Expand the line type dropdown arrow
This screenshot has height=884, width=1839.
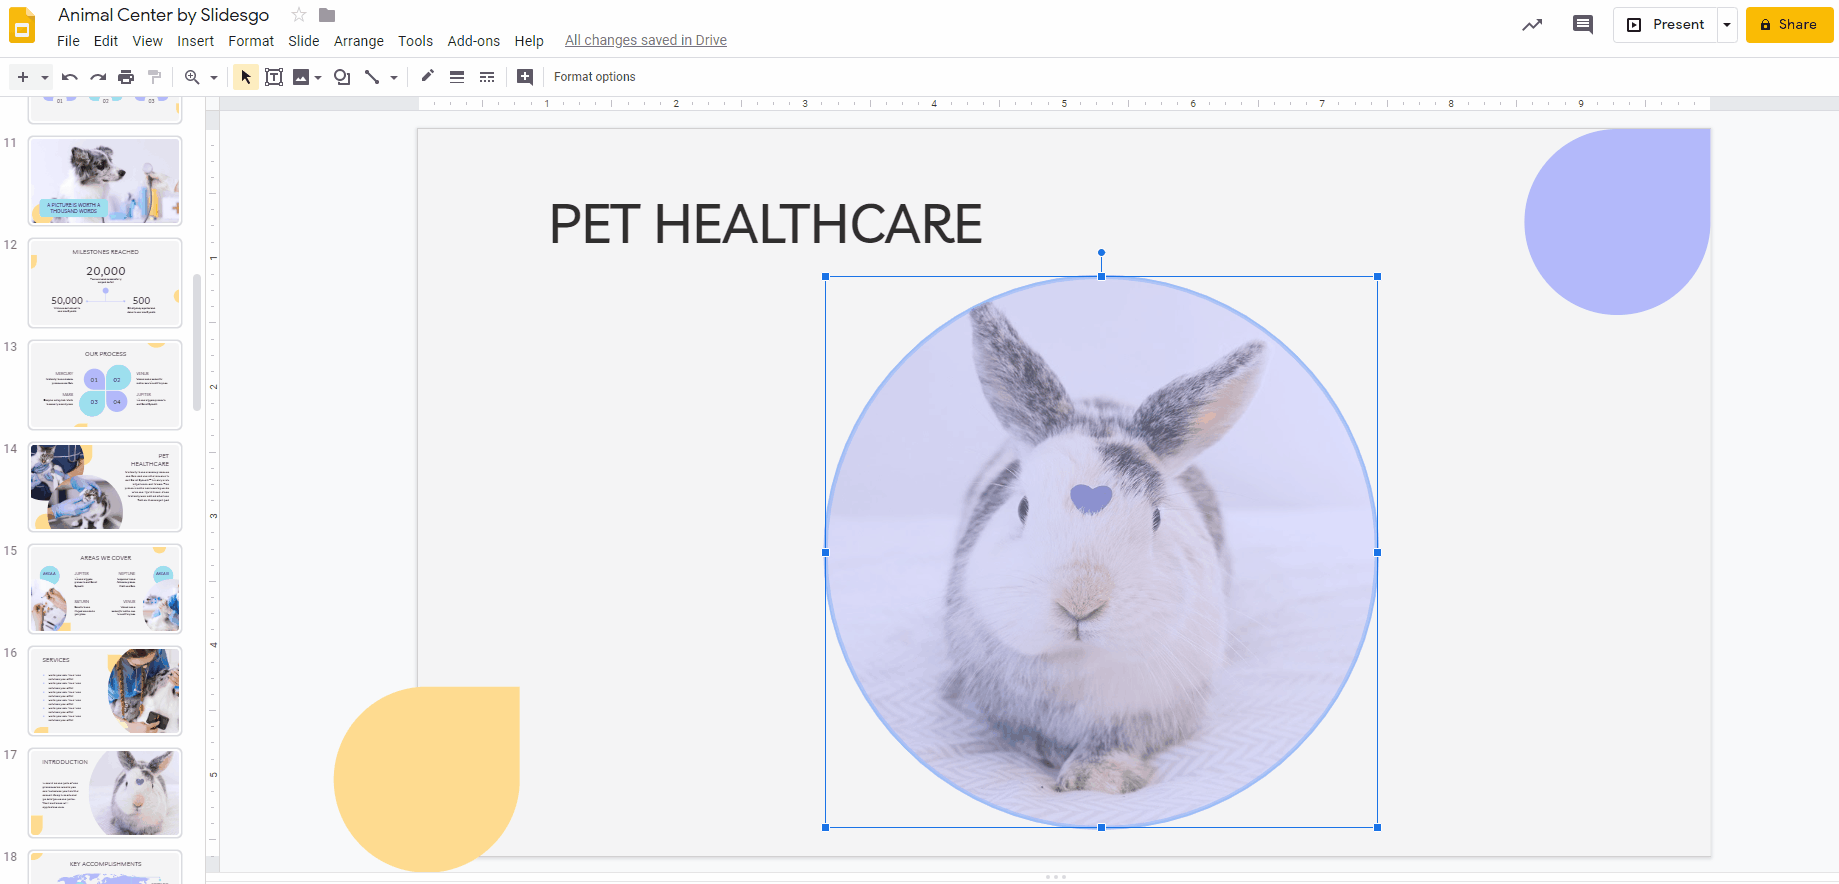click(394, 77)
